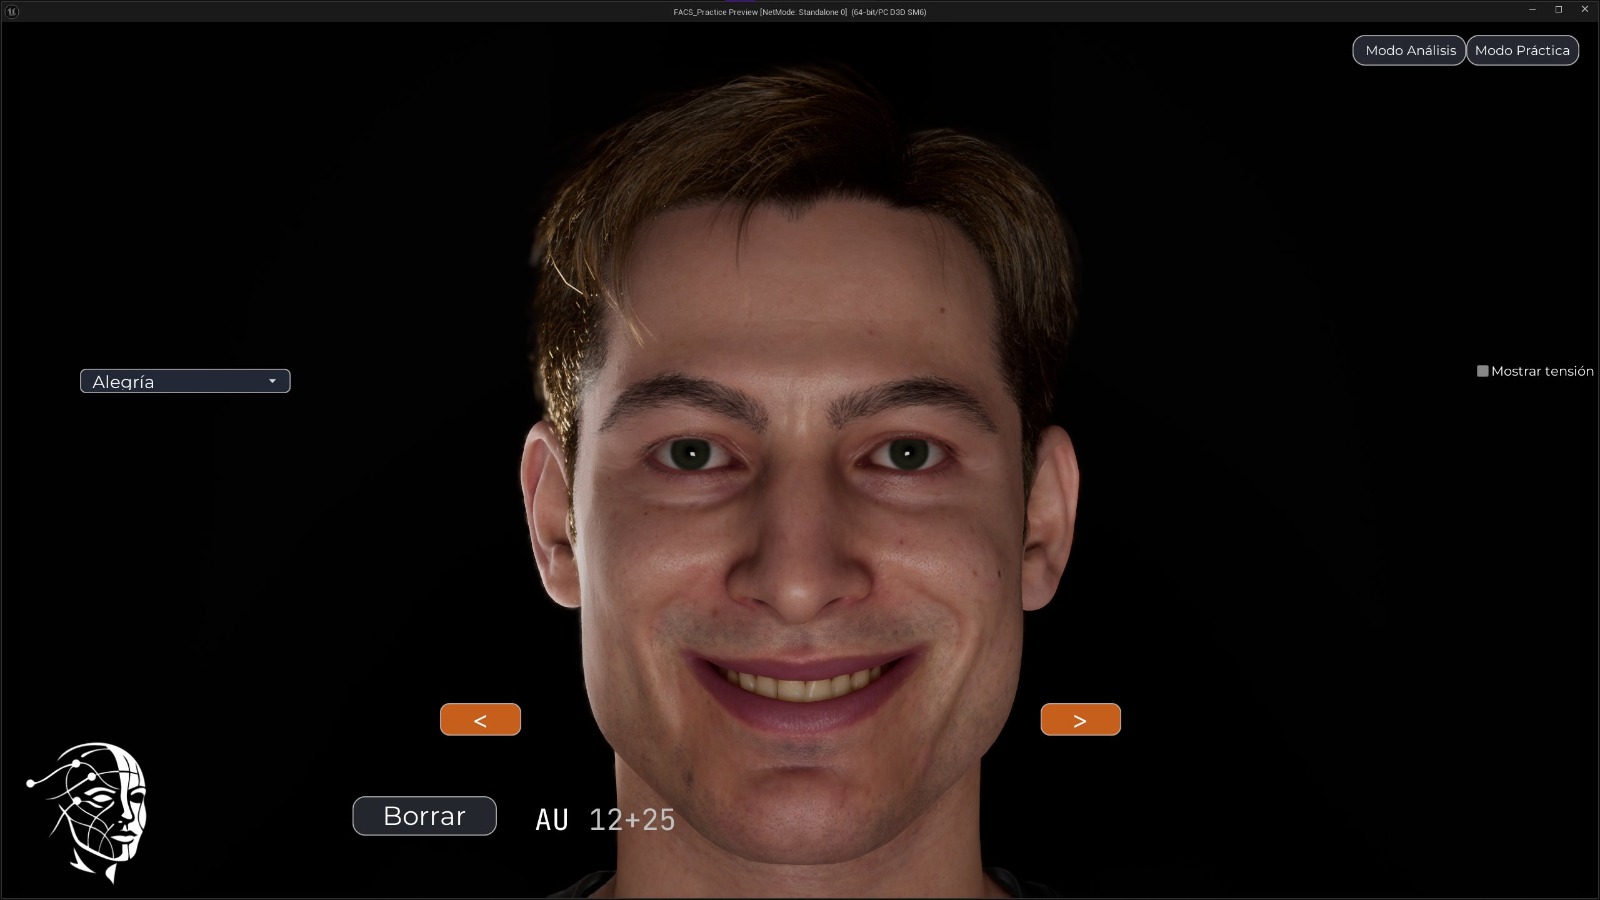Viewport: 1600px width, 900px height.
Task: Click the Borrar button
Action: 424,816
